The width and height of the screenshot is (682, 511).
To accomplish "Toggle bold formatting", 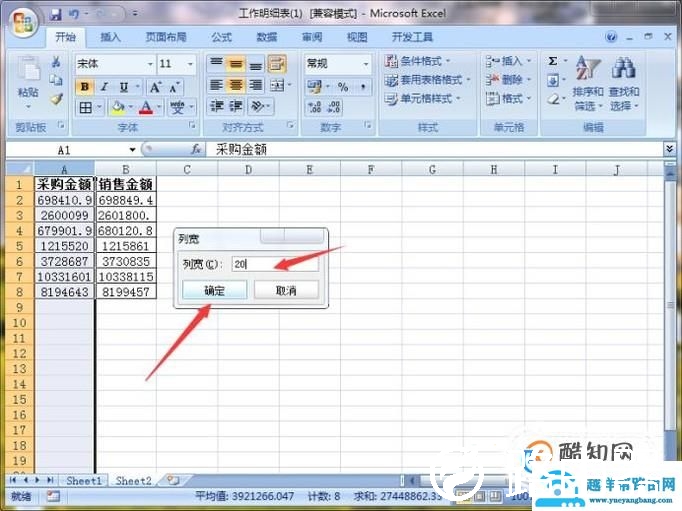I will tap(85, 87).
